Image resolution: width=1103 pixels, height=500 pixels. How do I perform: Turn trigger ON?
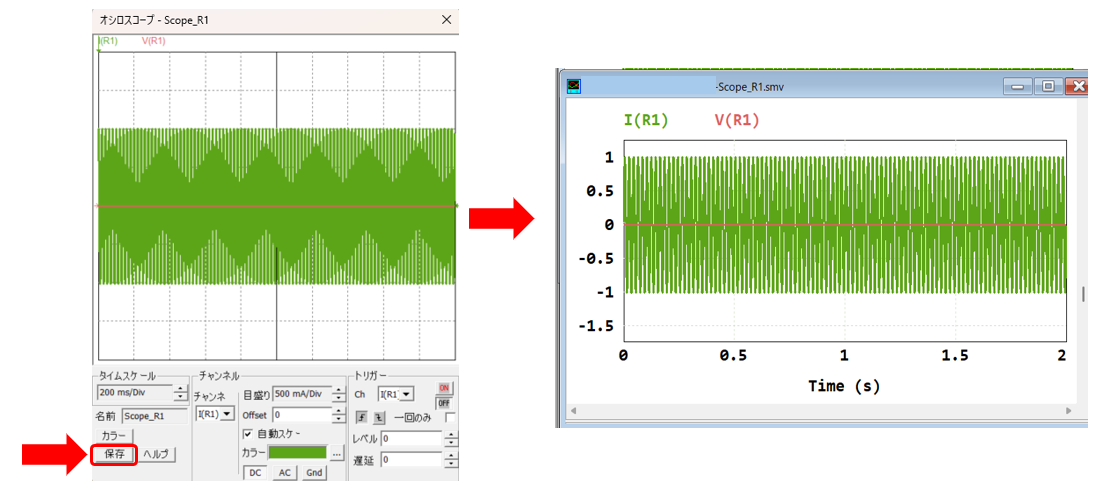[444, 388]
